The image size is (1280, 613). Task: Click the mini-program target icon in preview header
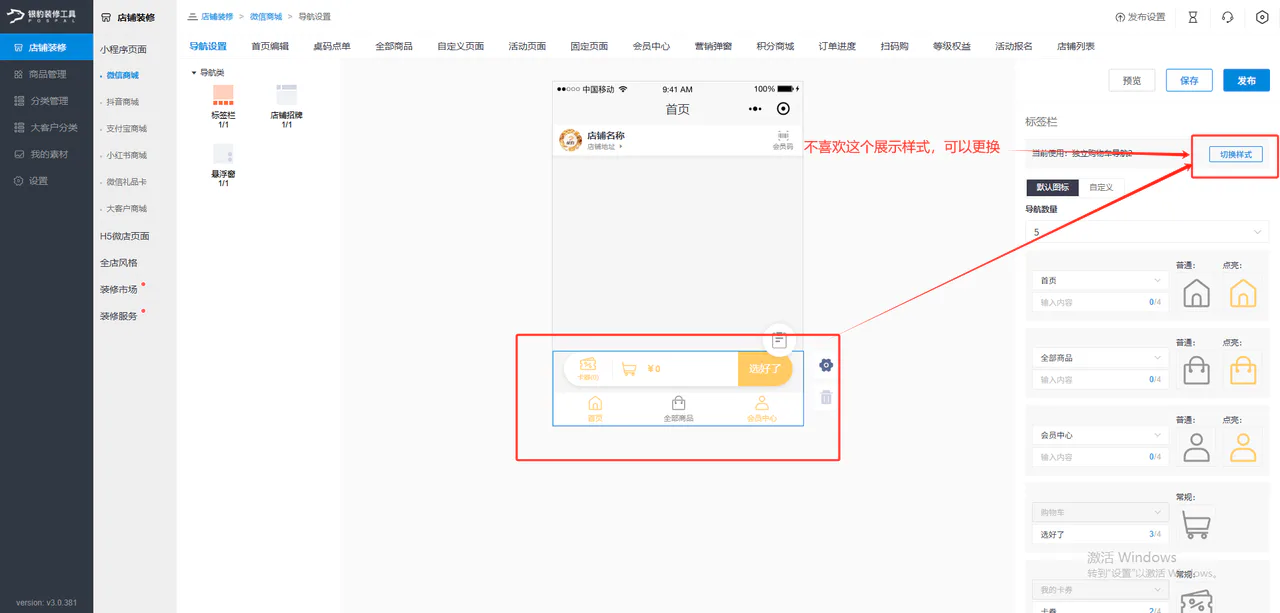click(783, 108)
